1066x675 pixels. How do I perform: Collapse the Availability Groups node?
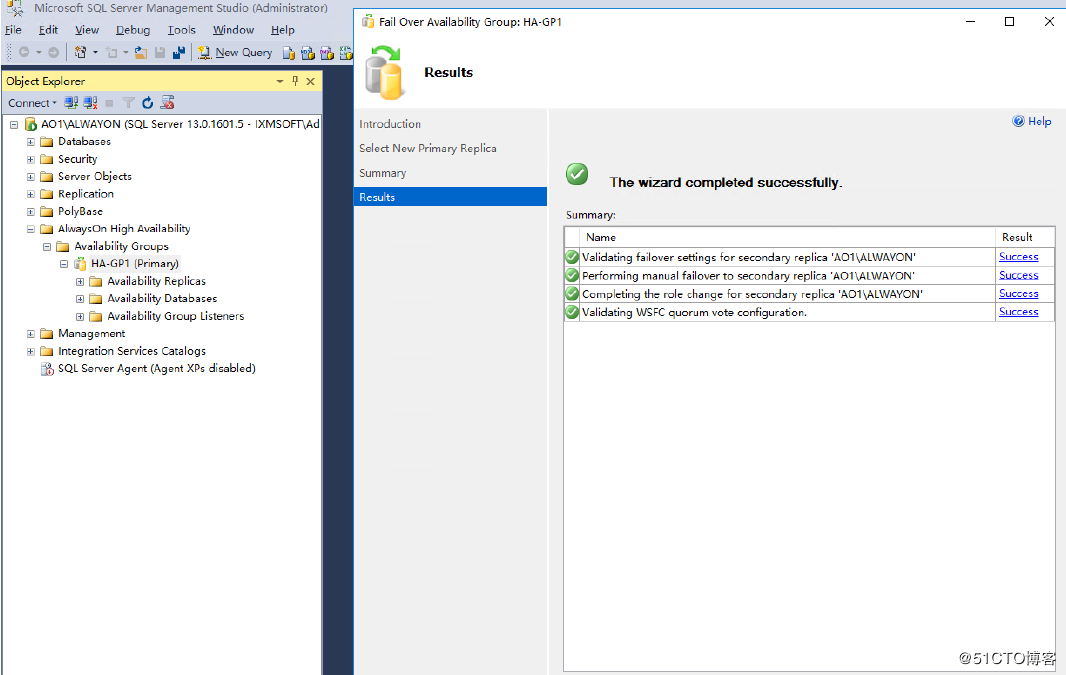(47, 247)
